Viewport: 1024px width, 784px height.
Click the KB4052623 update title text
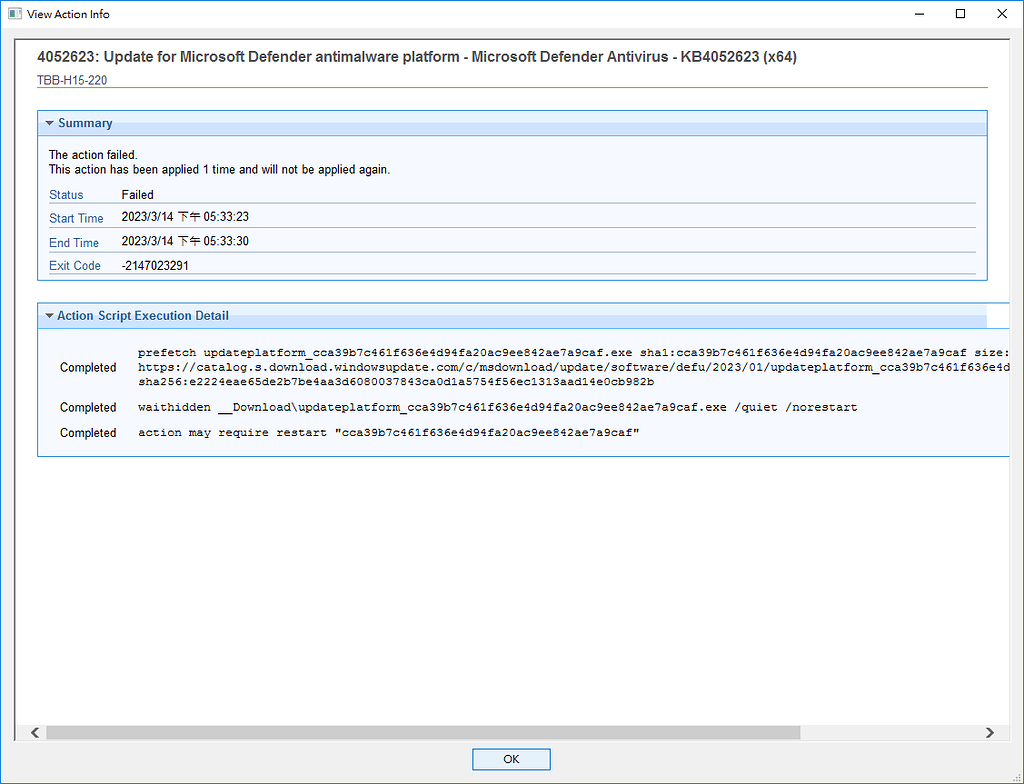click(x=420, y=57)
